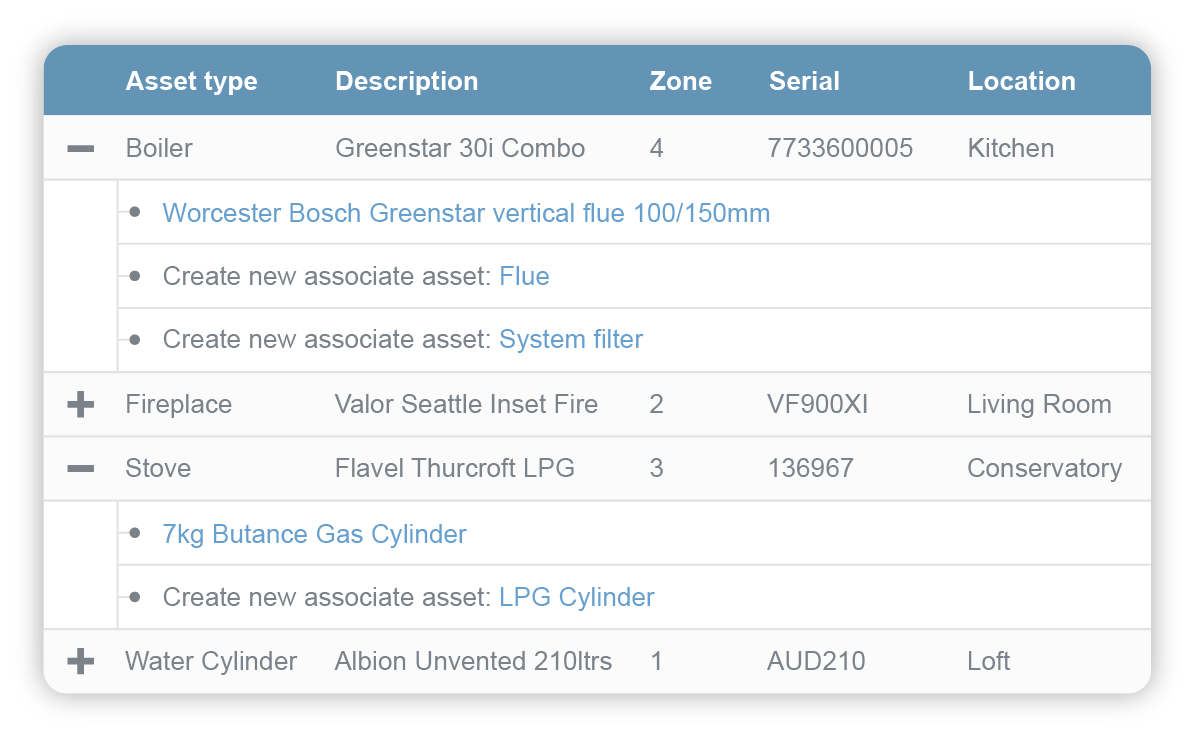Screen dimensions: 1200x744
Task: Click the plus icon beside Water Cylinder
Action: coord(80,661)
